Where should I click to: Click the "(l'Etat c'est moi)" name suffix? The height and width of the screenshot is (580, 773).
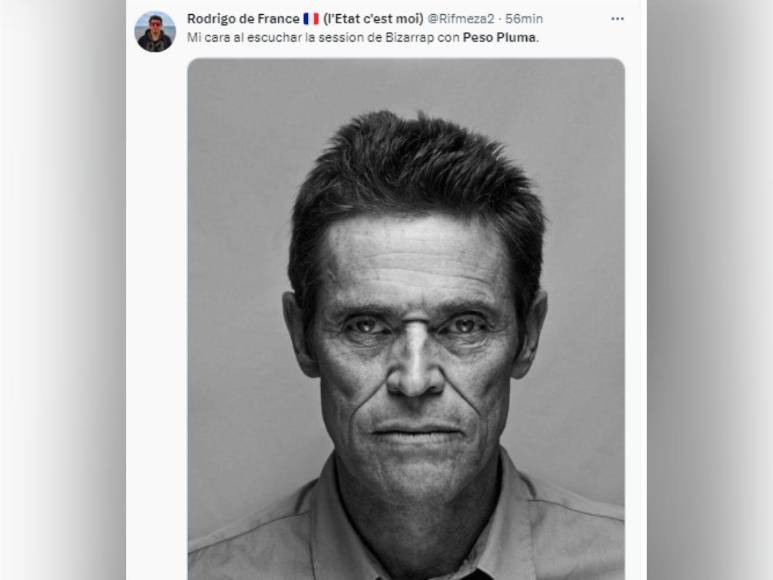(373, 19)
